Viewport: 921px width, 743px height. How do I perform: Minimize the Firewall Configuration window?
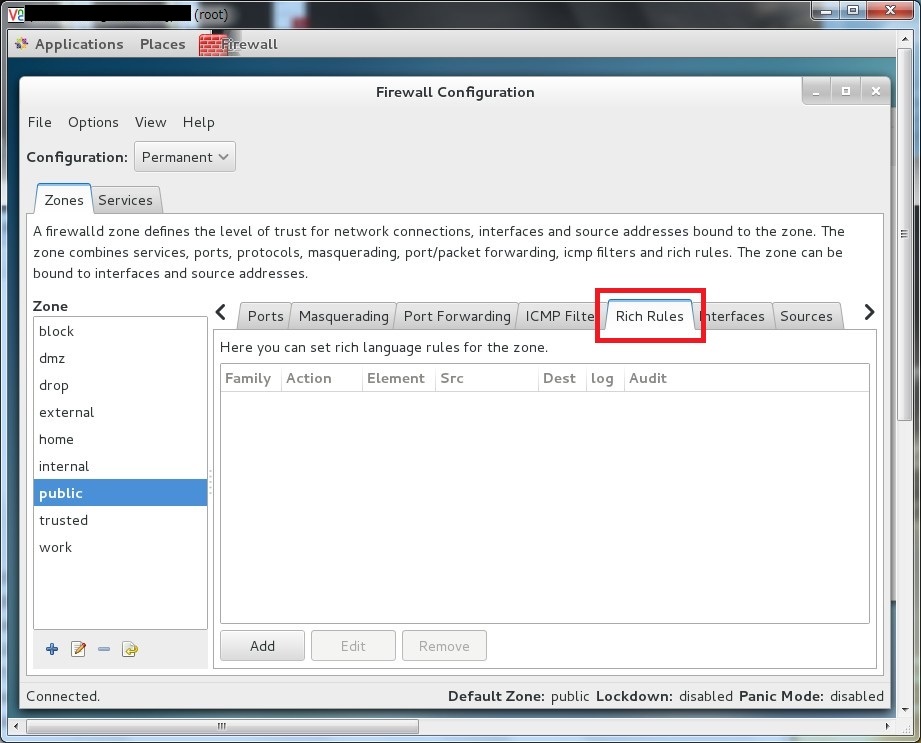816,92
